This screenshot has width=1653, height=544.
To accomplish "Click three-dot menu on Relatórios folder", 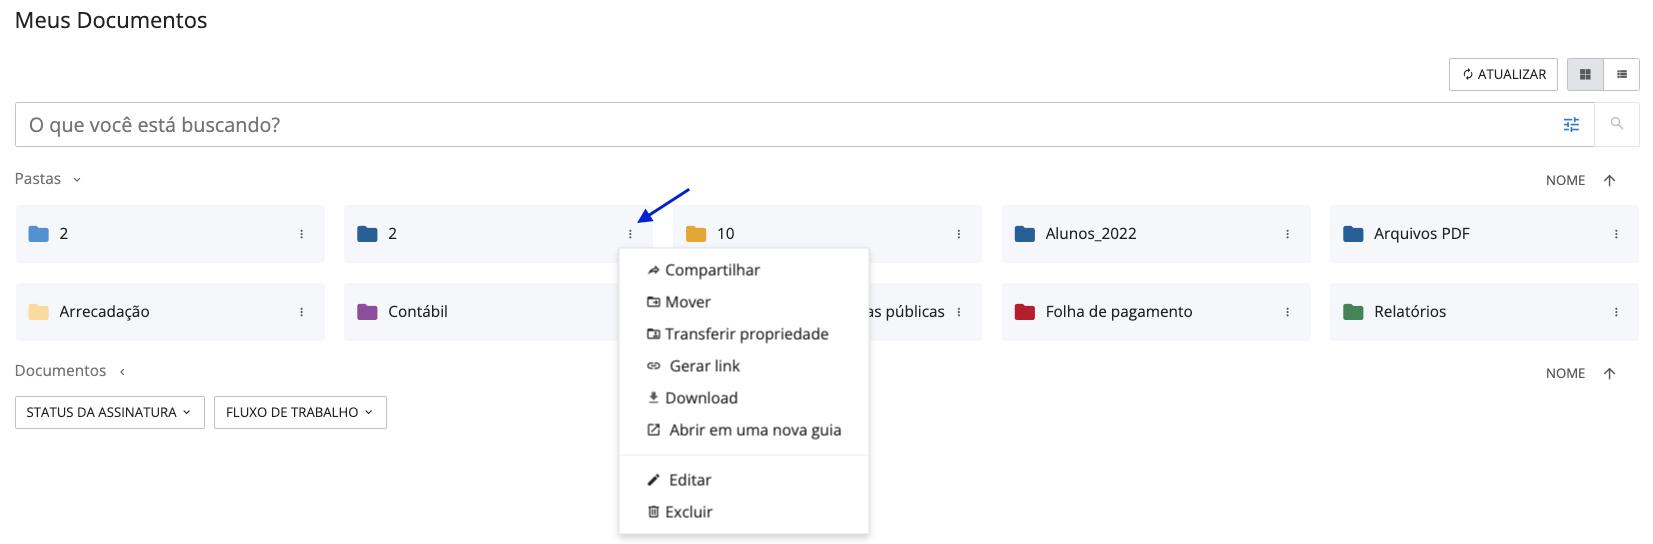I will [1615, 312].
